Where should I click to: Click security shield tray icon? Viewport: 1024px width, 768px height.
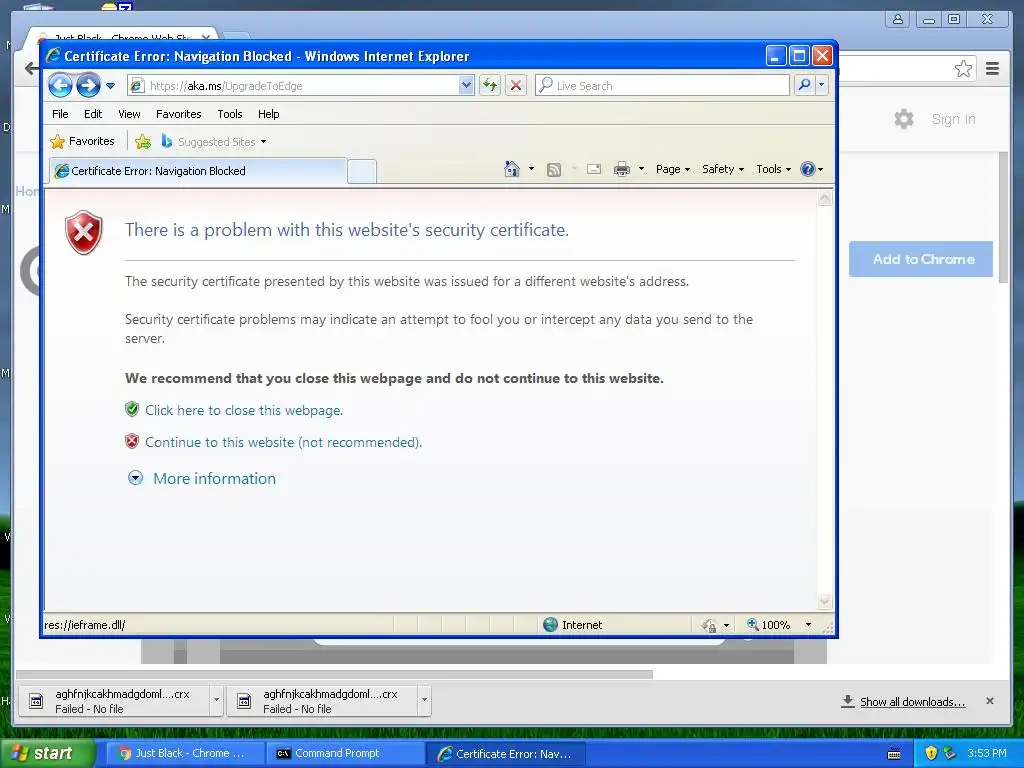[x=931, y=753]
